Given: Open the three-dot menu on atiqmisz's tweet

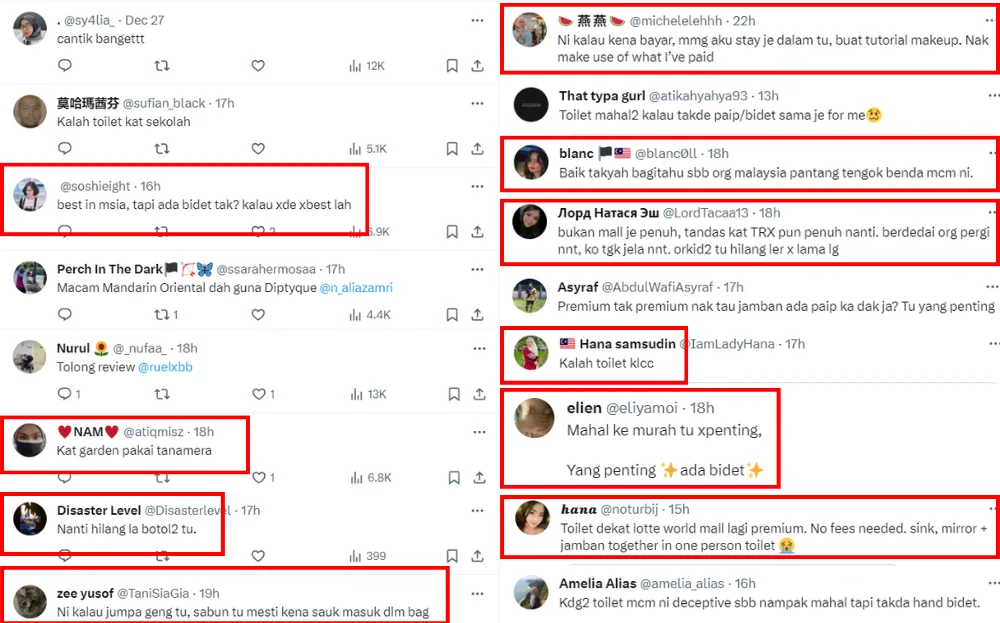Looking at the screenshot, I should pos(478,432).
